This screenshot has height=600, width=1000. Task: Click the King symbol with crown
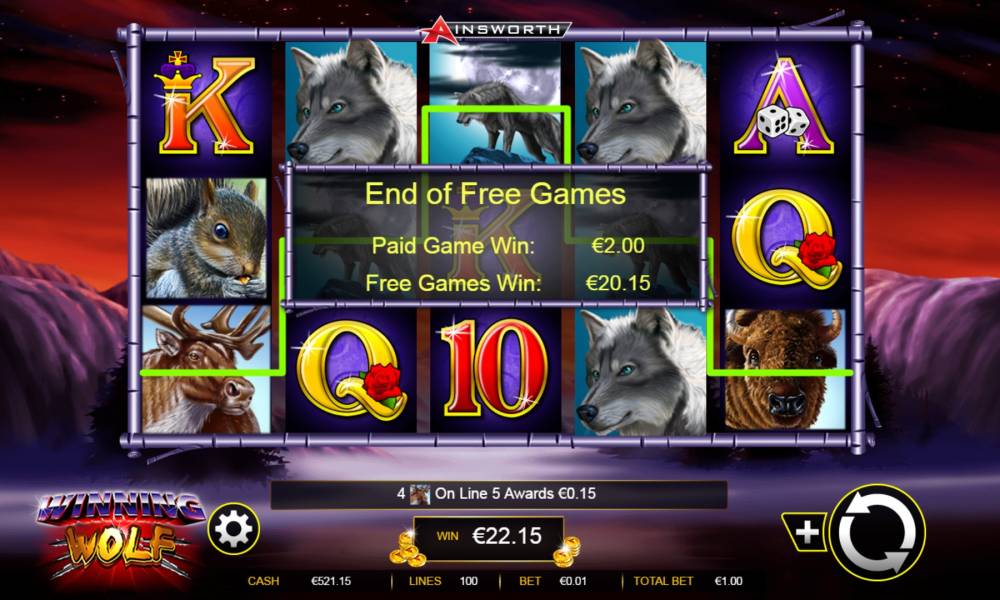pos(204,105)
